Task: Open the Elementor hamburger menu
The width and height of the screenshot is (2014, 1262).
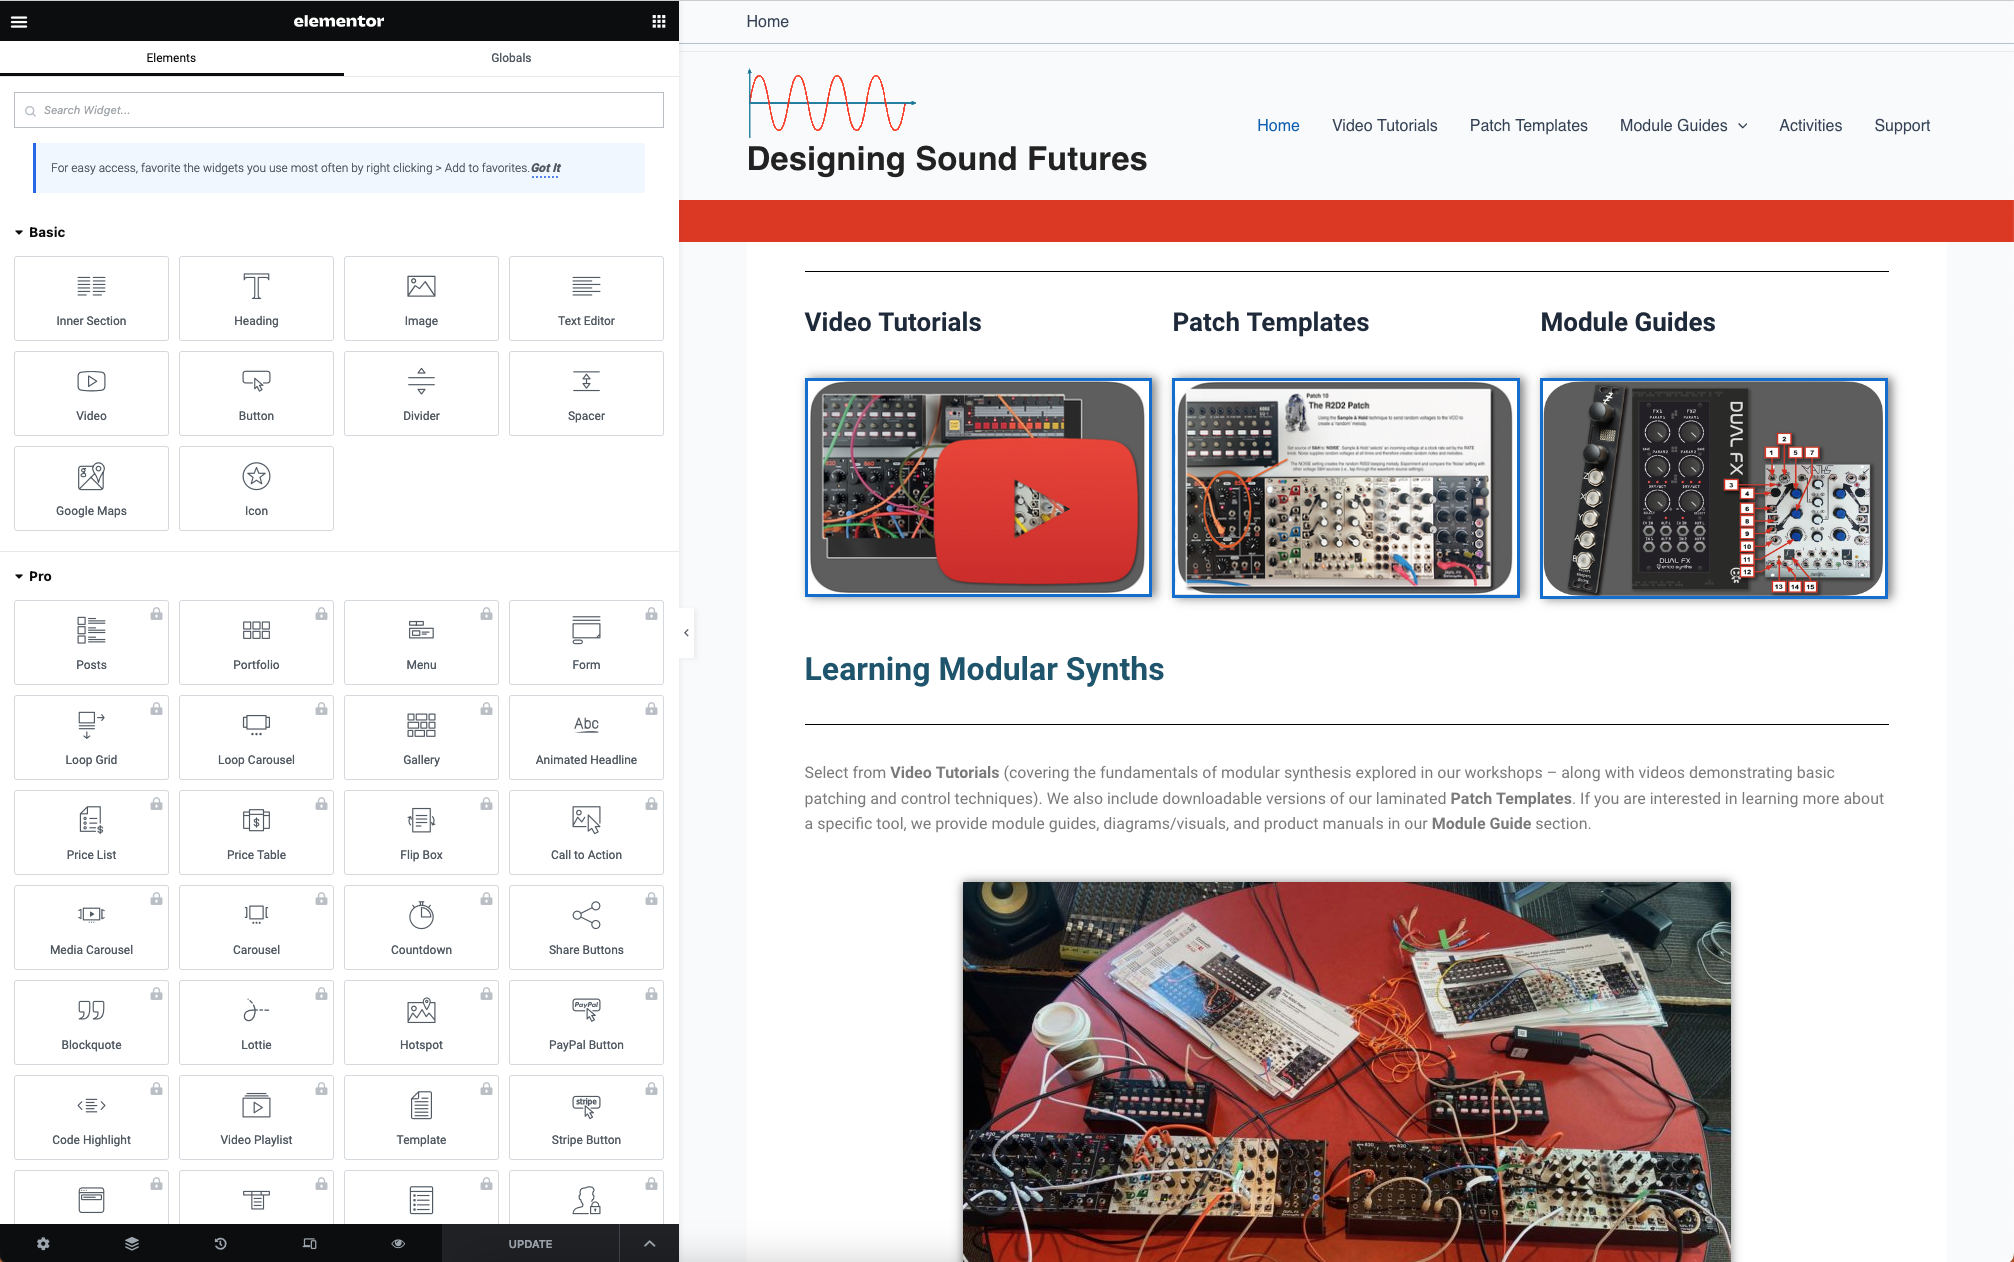Action: (x=19, y=21)
